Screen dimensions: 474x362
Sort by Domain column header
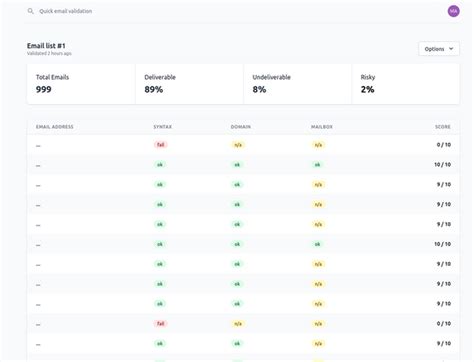click(x=241, y=127)
